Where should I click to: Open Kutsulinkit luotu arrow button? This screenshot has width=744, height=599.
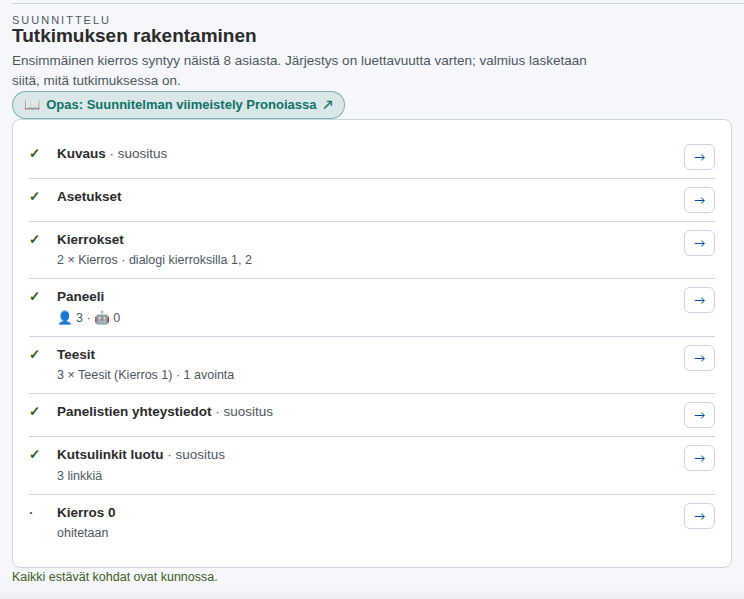pos(699,458)
